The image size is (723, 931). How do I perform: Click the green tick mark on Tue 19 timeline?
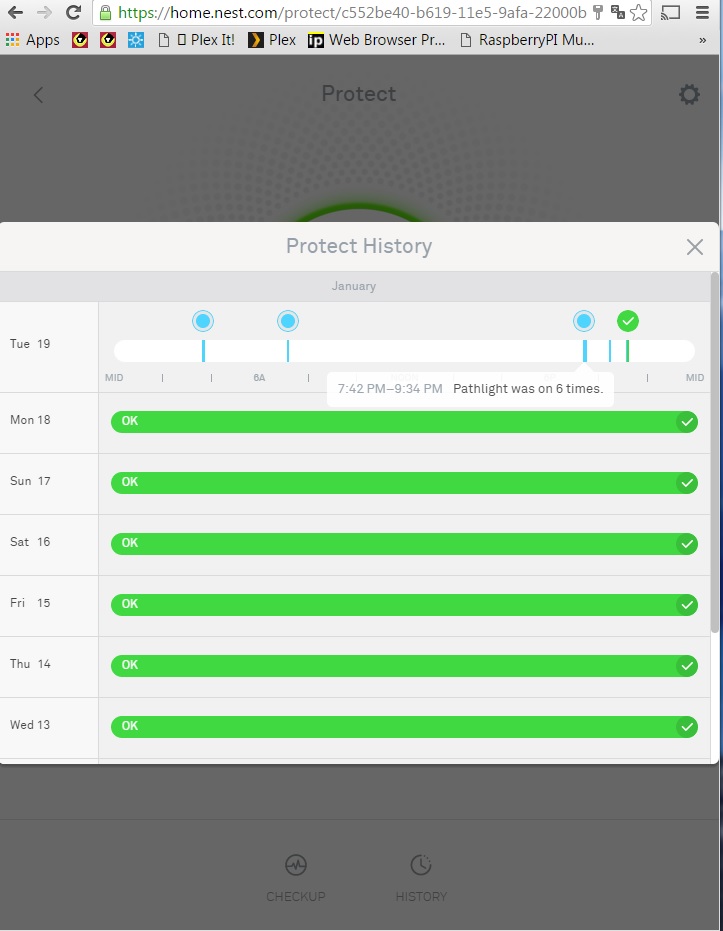[627, 351]
